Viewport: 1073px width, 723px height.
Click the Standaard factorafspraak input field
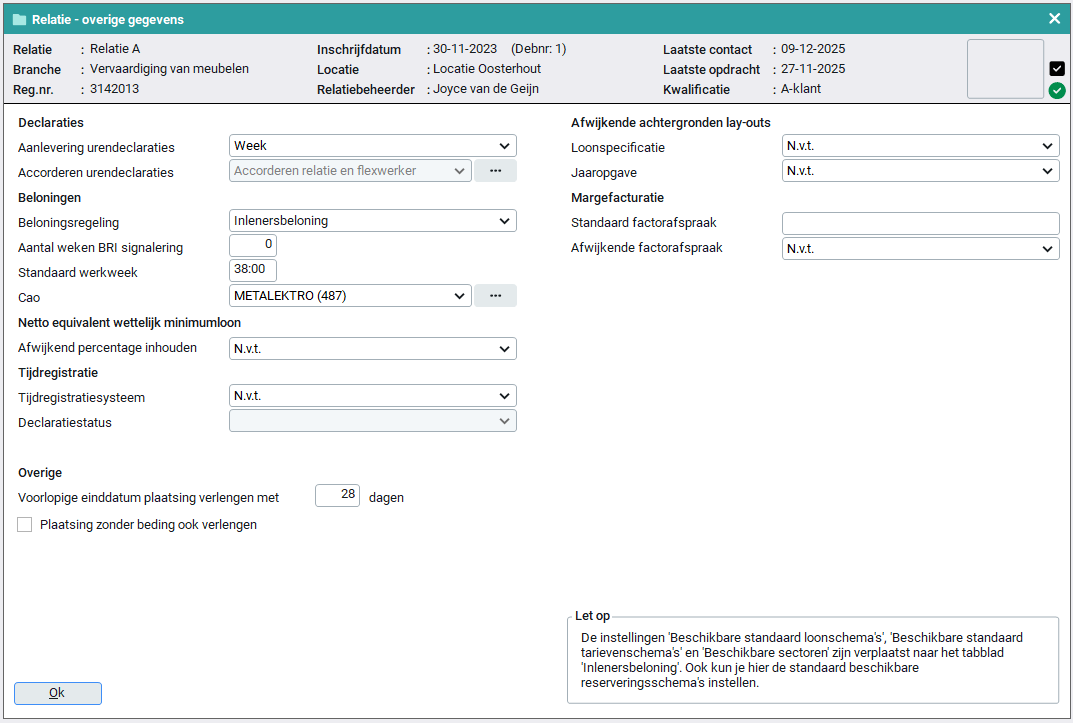pyautogui.click(x=920, y=223)
